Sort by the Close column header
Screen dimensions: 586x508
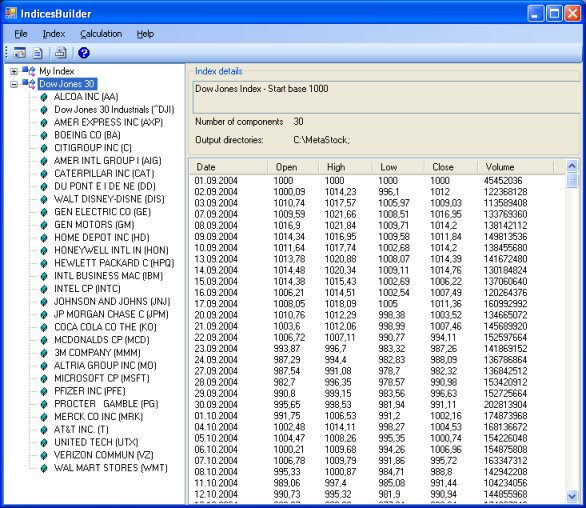pyautogui.click(x=451, y=167)
